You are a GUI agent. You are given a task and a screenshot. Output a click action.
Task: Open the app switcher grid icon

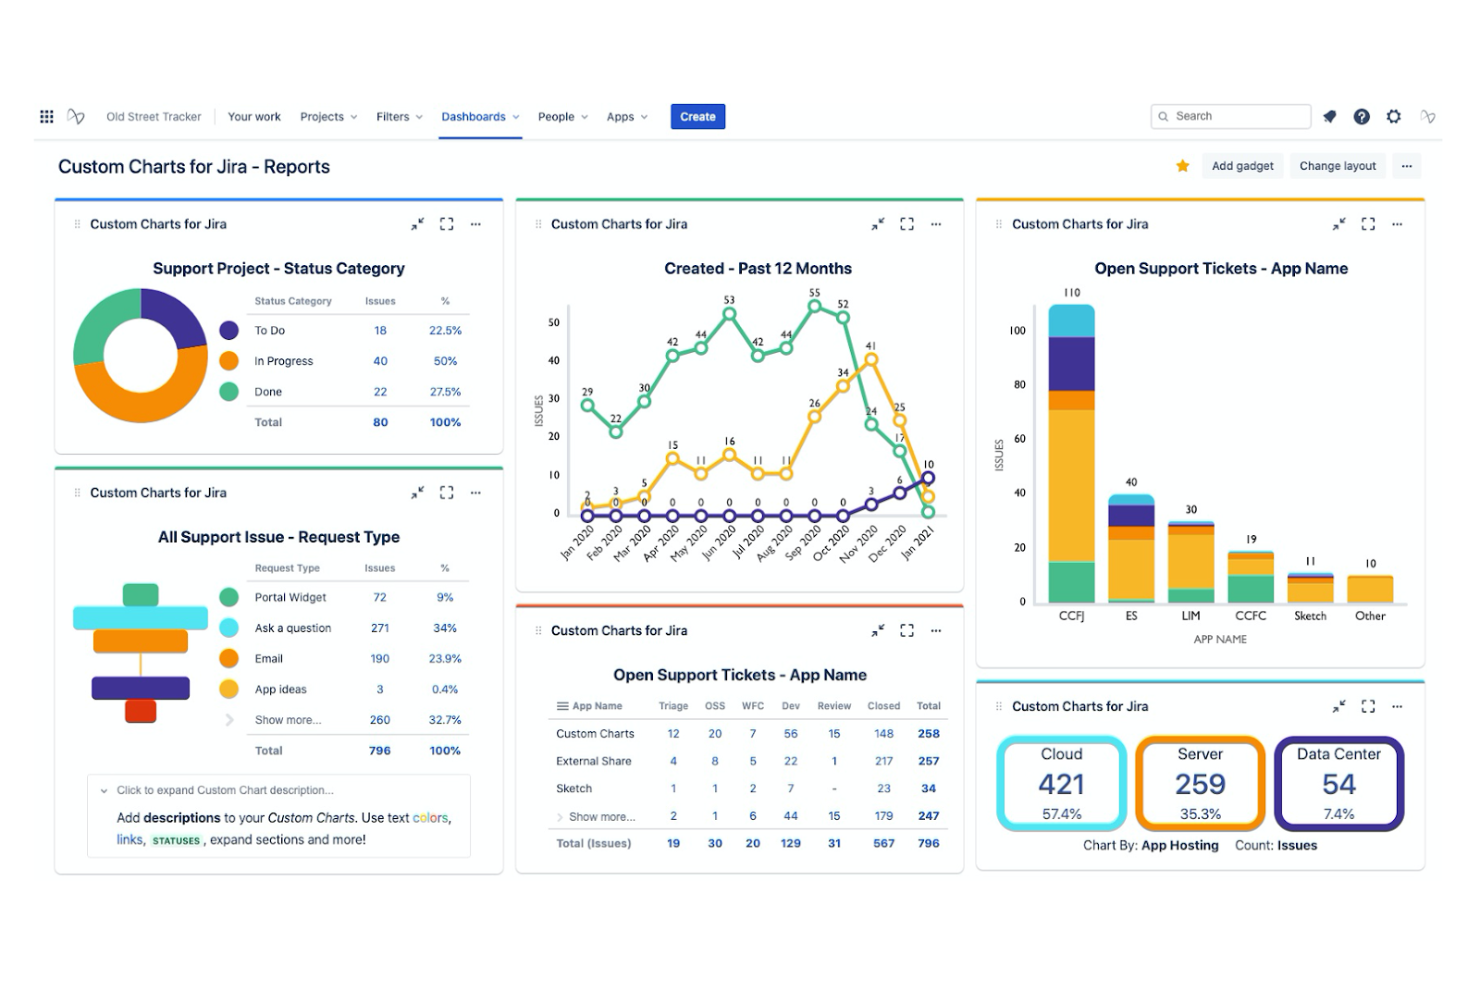tap(46, 117)
